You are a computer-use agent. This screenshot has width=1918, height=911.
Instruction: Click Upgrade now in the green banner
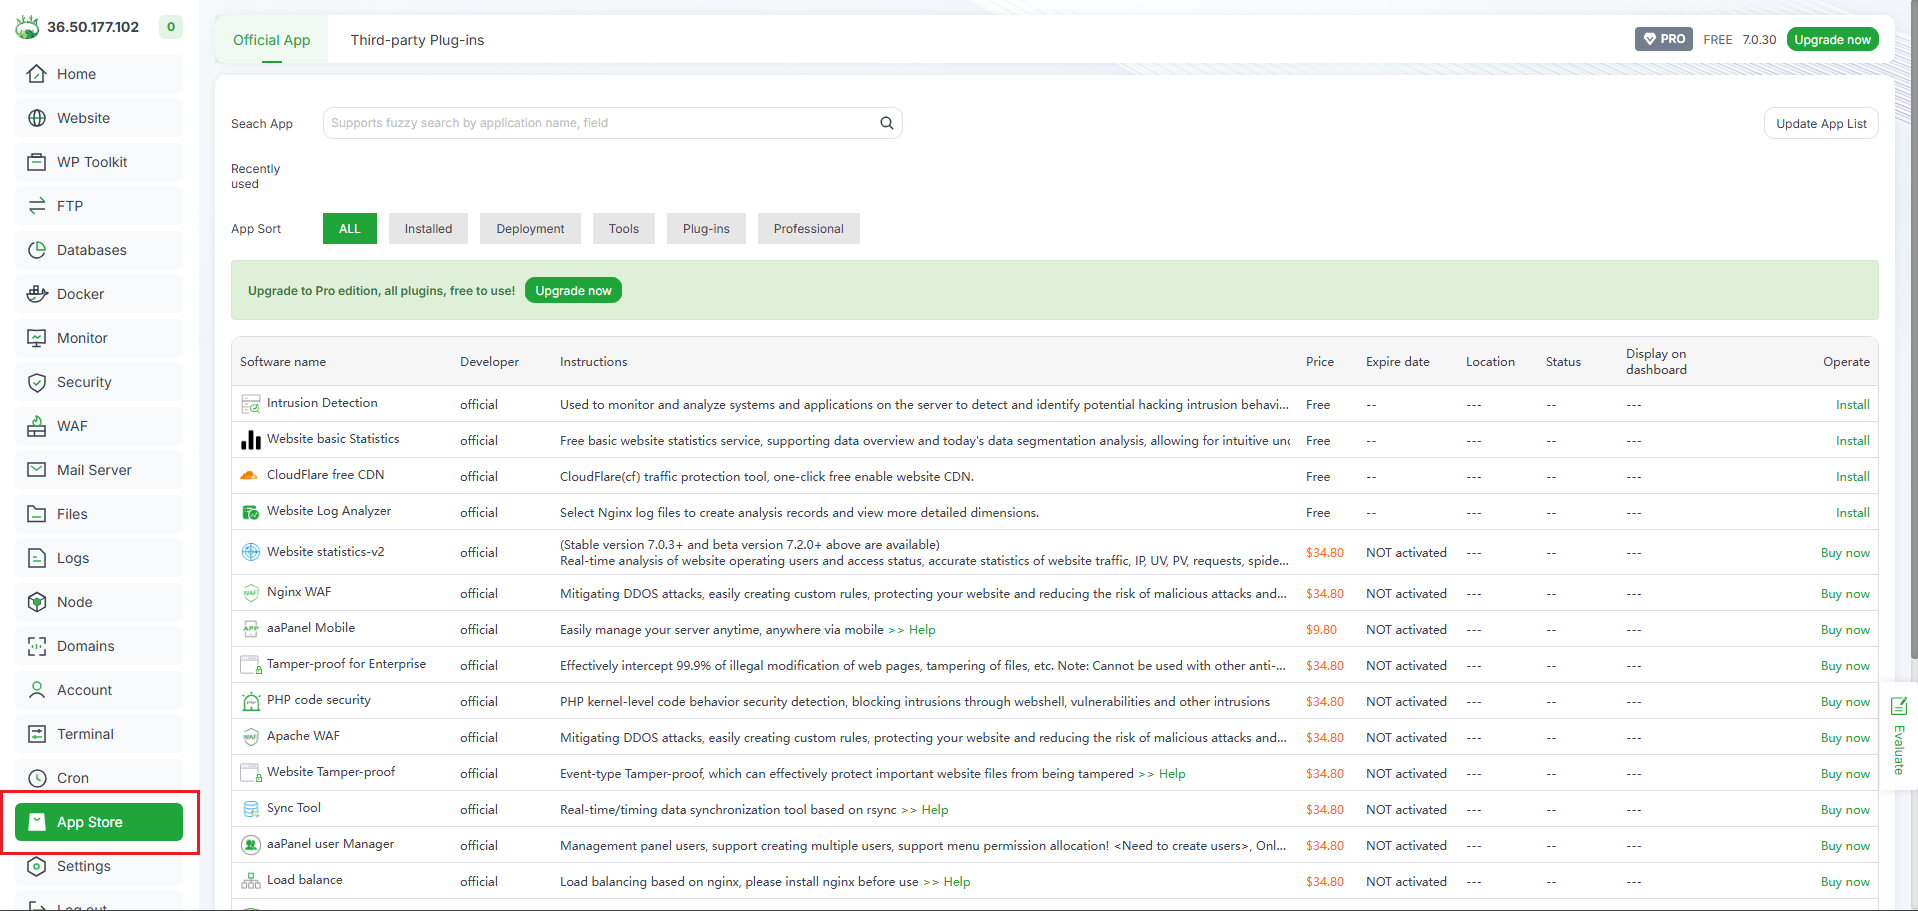click(x=573, y=291)
